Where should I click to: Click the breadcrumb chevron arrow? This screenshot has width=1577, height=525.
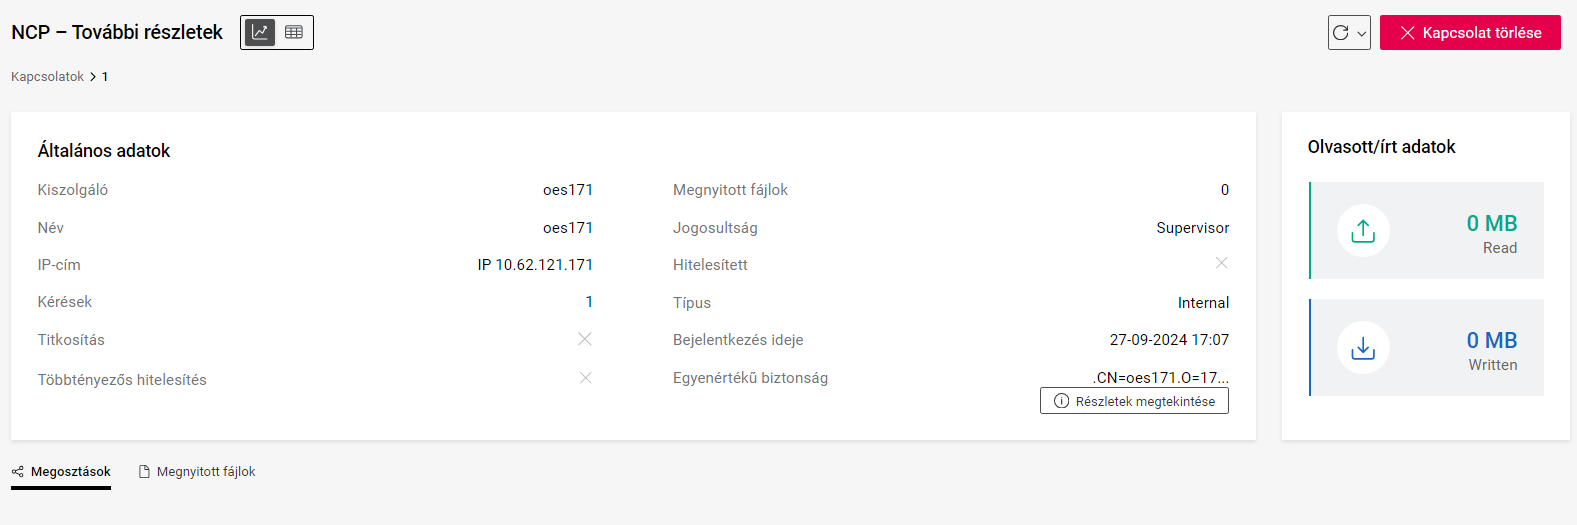[93, 77]
